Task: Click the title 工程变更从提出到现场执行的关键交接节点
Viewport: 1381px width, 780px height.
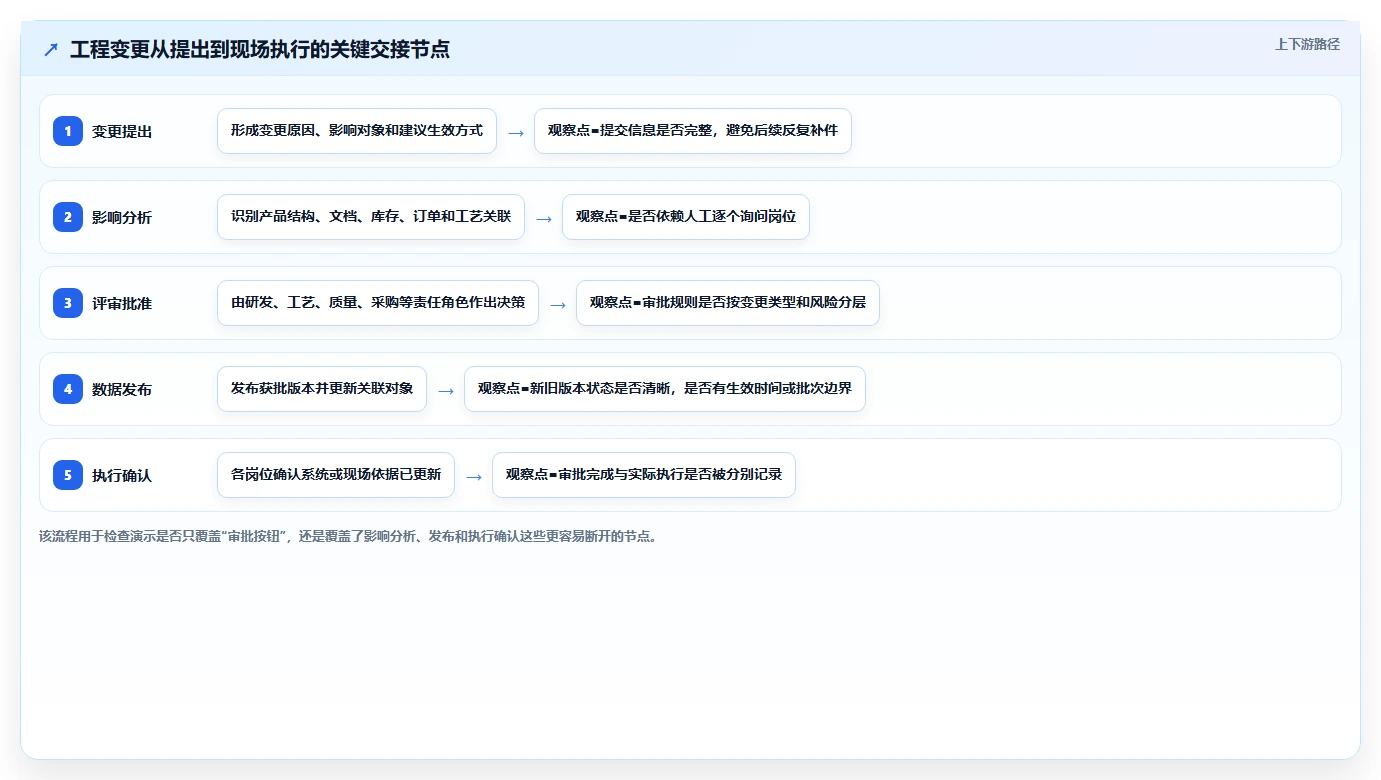Action: [260, 49]
